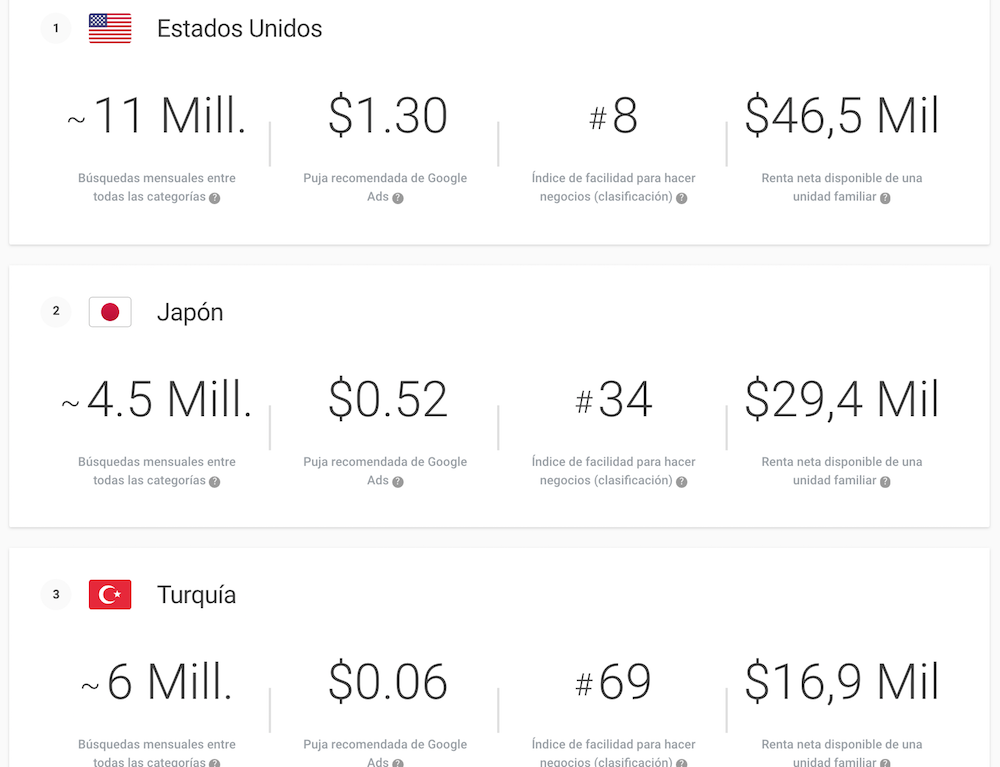
Task: Open help icon for Japón household income
Action: tap(885, 482)
